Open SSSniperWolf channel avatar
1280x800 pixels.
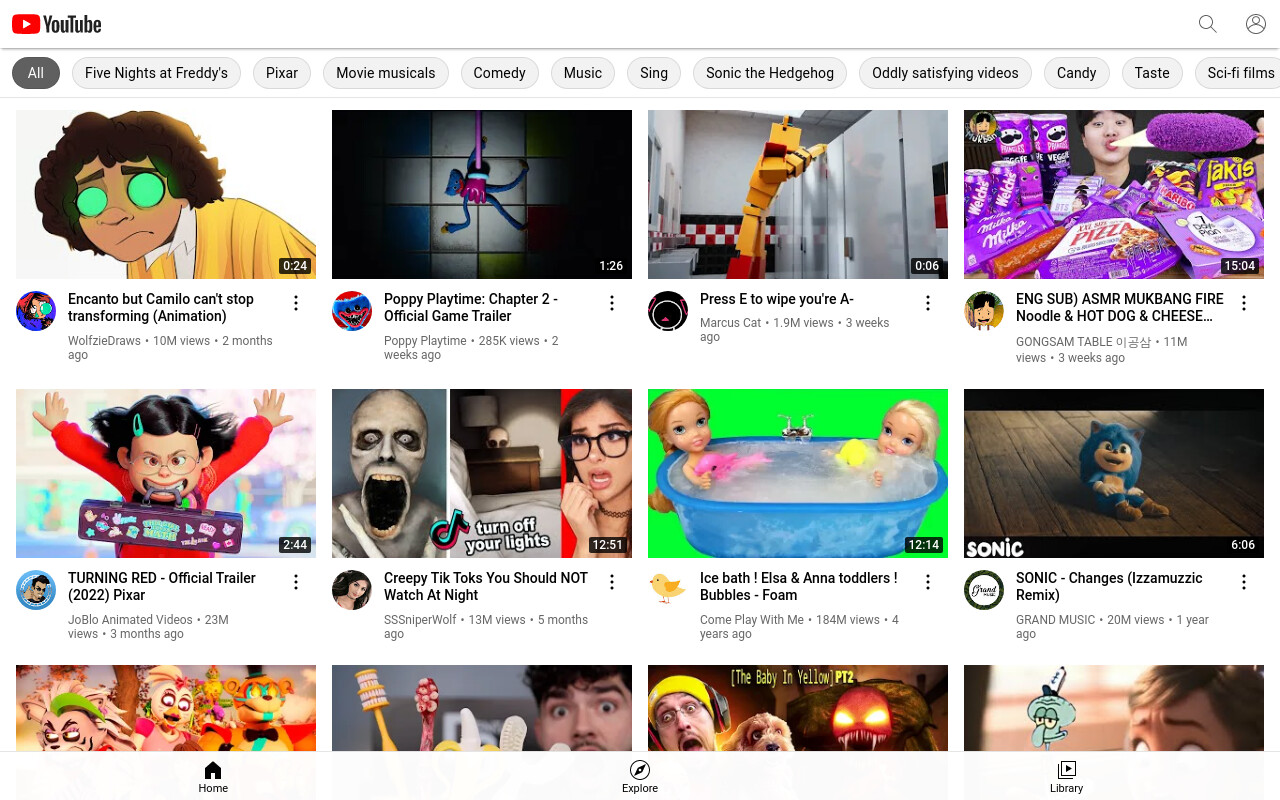(352, 590)
